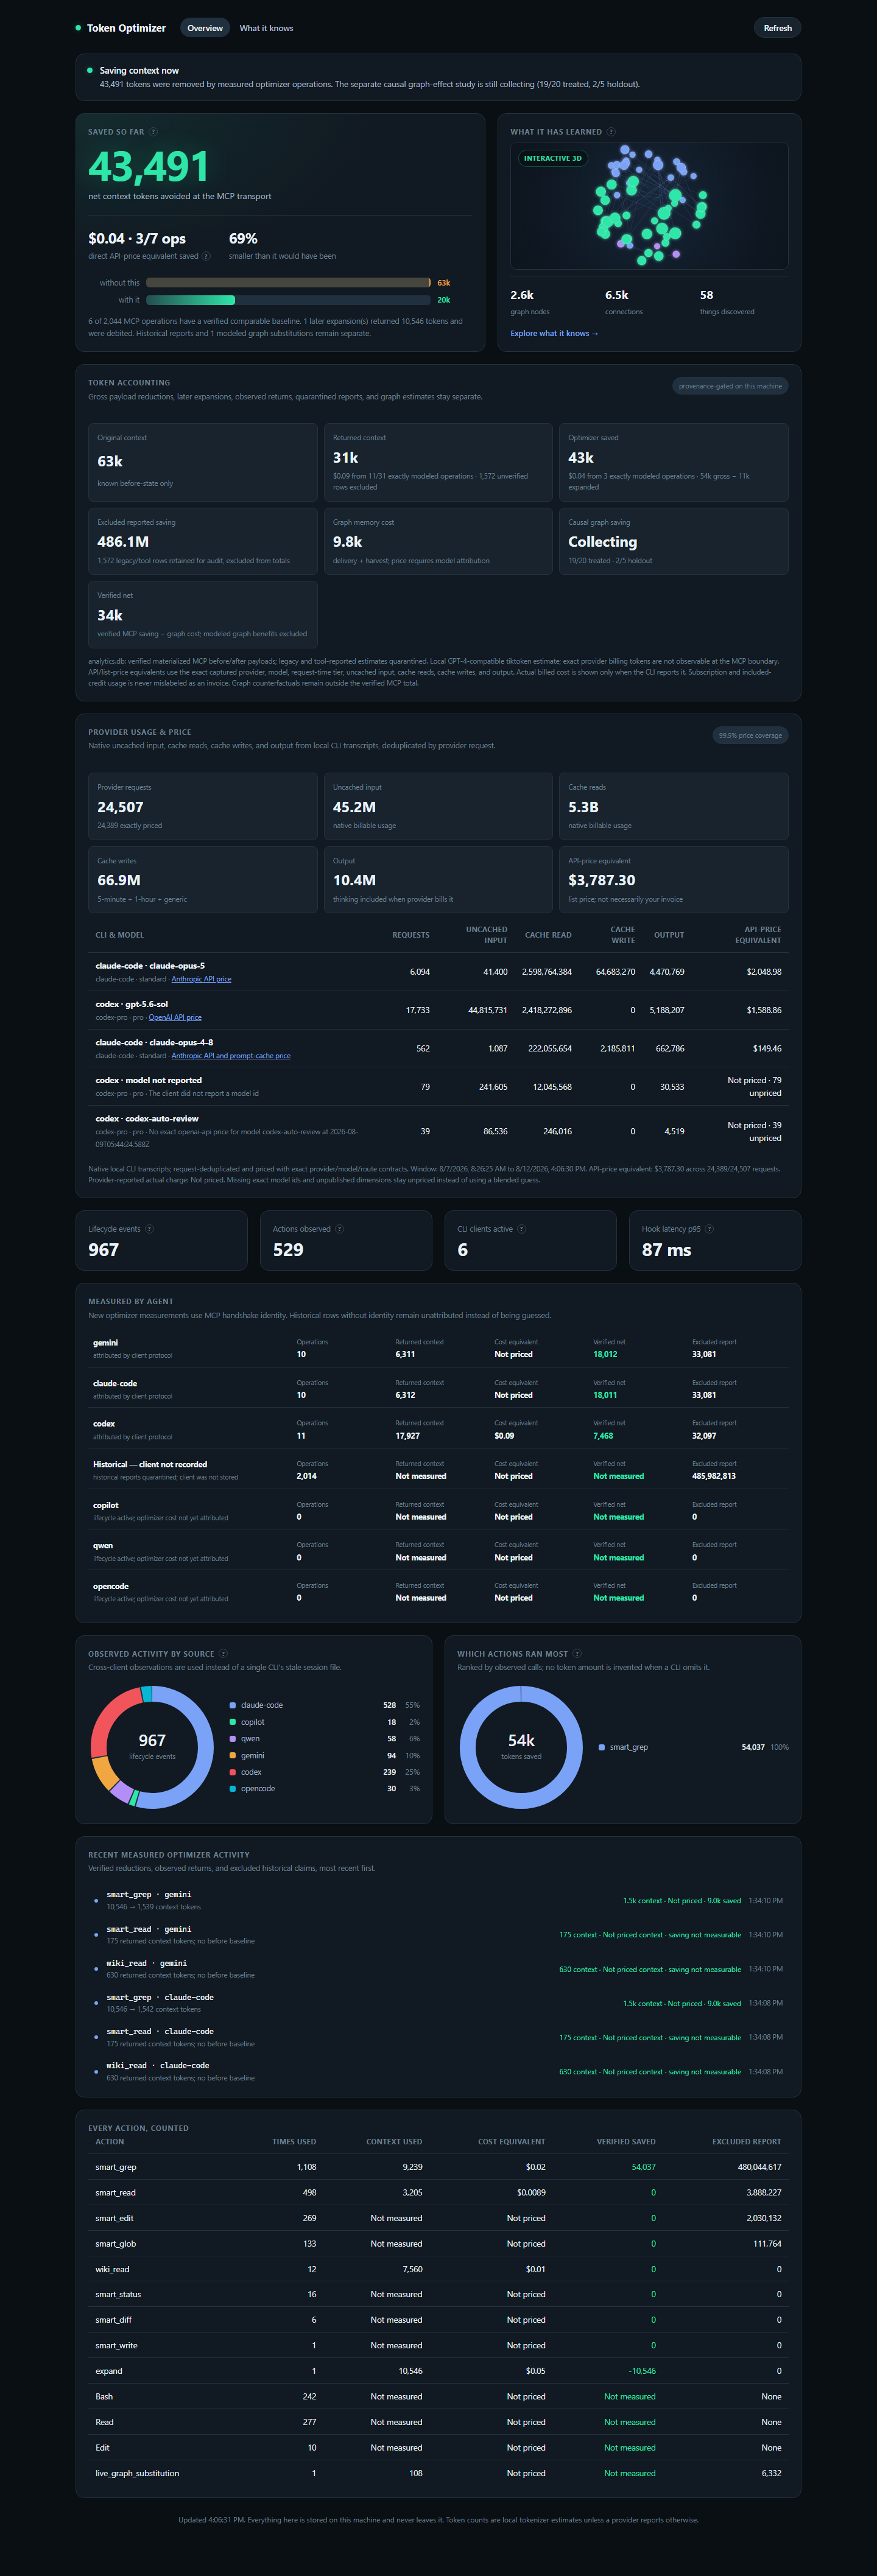Screen dimensions: 877x2576
Task: Click the smart_grep · gemini activity entry
Action: coord(438,1900)
